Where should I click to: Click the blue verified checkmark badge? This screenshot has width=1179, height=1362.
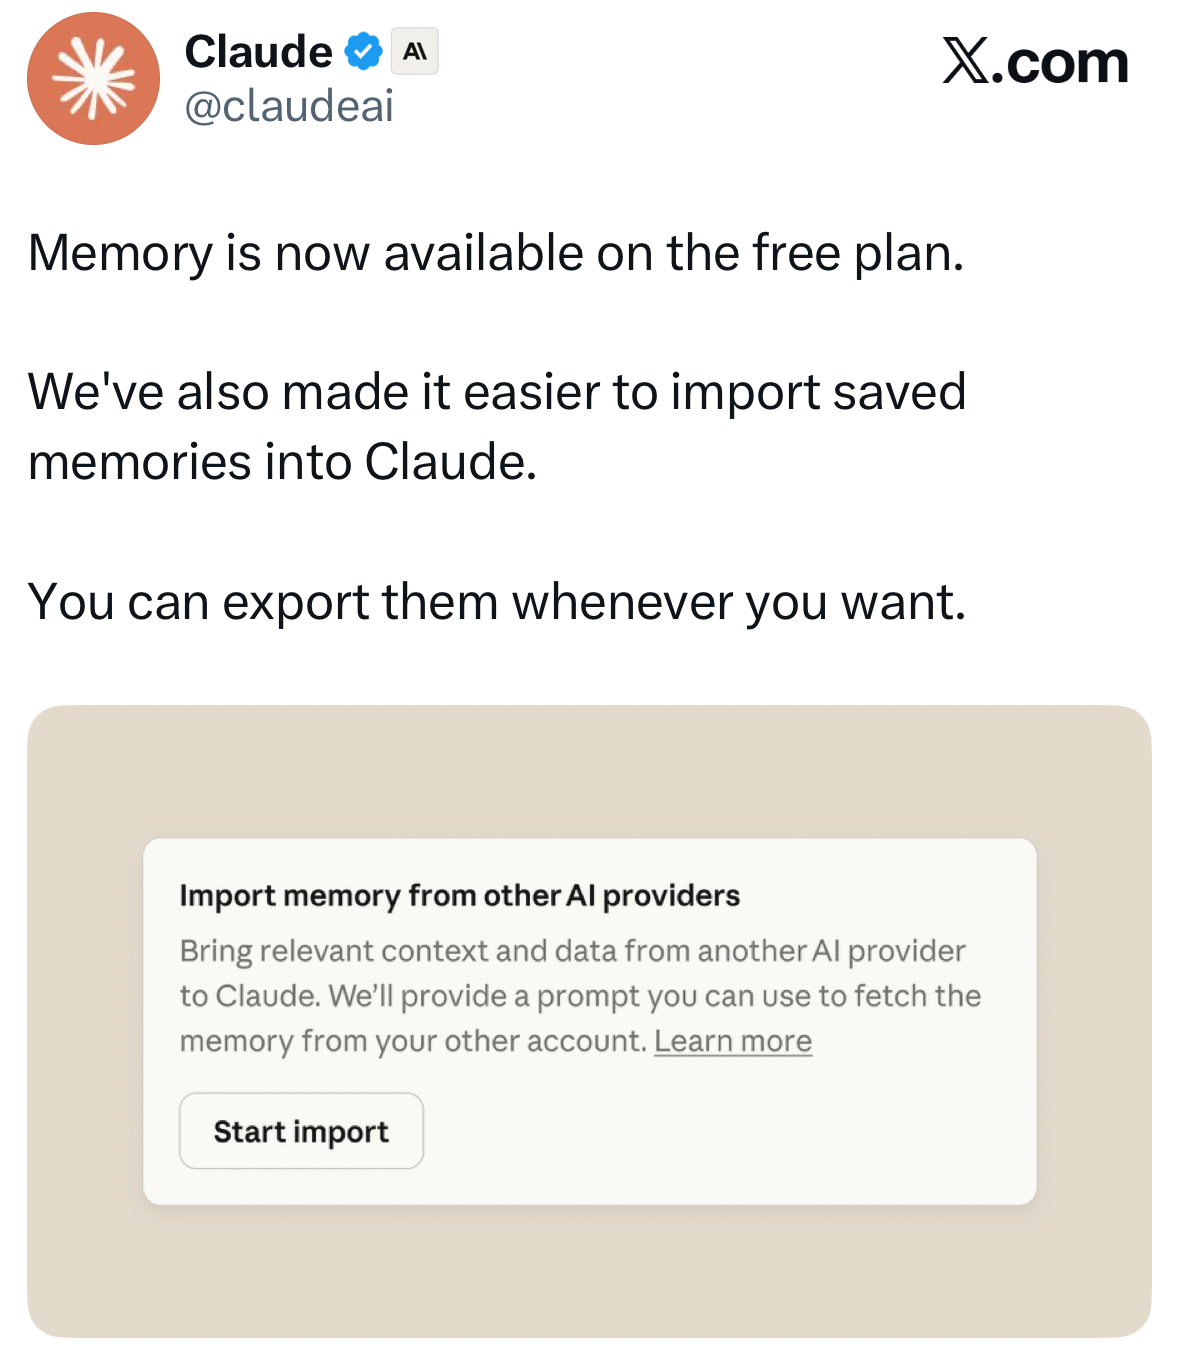pyautogui.click(x=364, y=52)
